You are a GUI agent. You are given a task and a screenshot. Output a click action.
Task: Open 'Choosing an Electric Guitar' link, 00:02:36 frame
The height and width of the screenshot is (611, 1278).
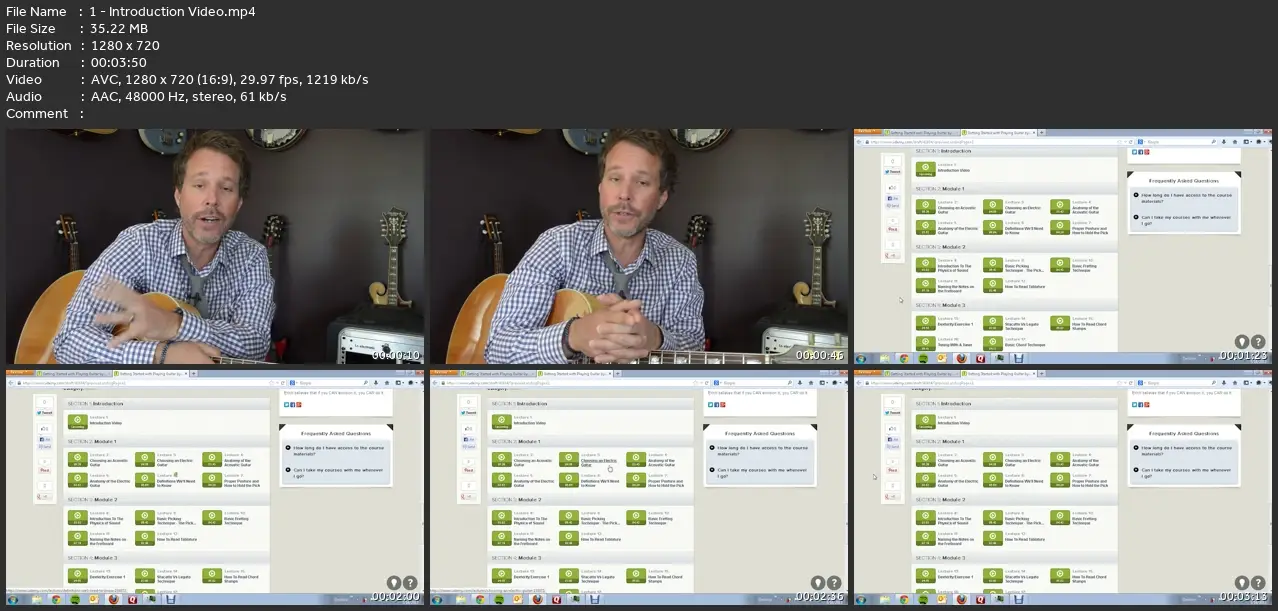(599, 463)
